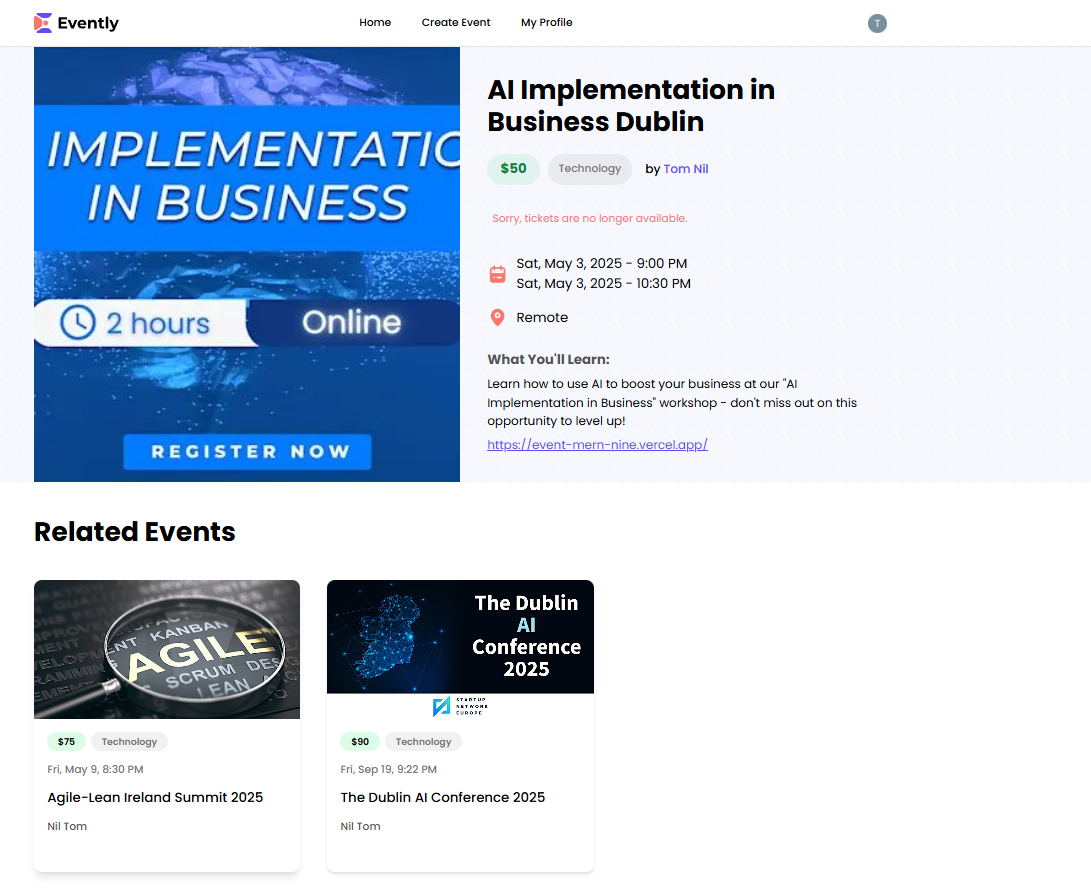Select the Agile-Lean Ireland Summit 2025 title
The width and height of the screenshot is (1091, 892).
coord(155,797)
